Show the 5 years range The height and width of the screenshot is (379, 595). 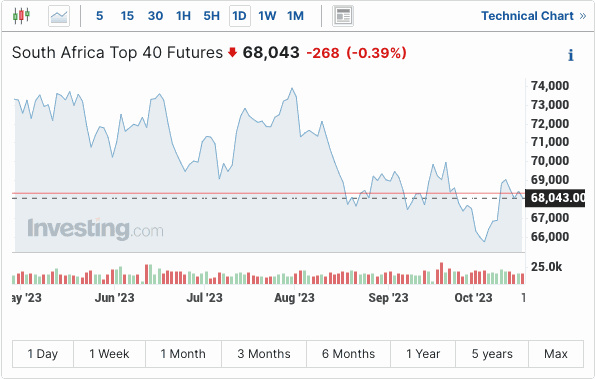(492, 354)
